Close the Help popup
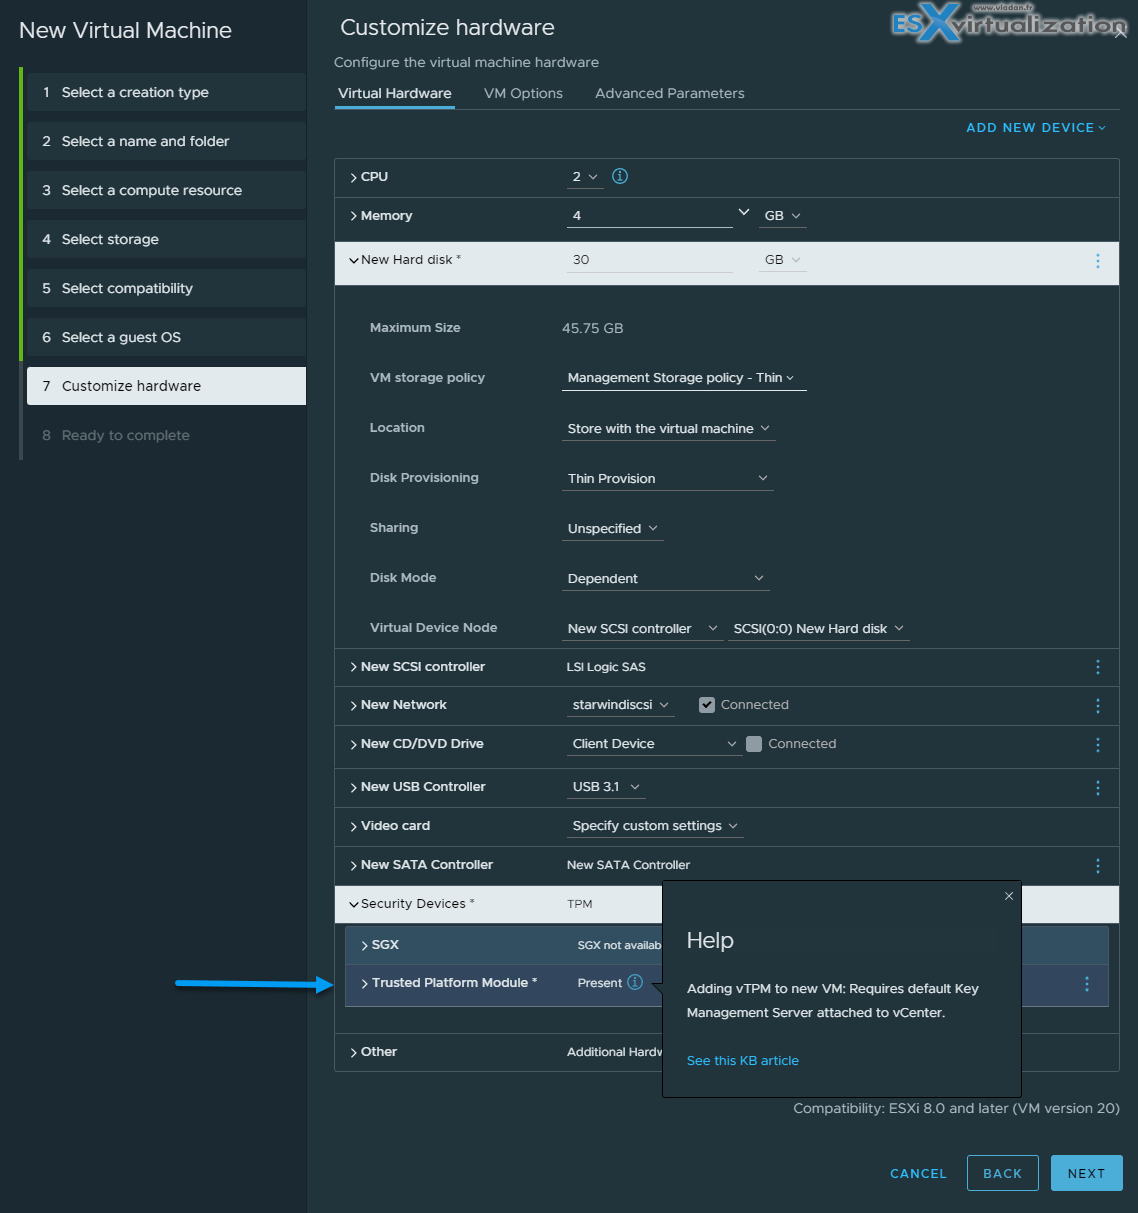 click(x=1009, y=896)
